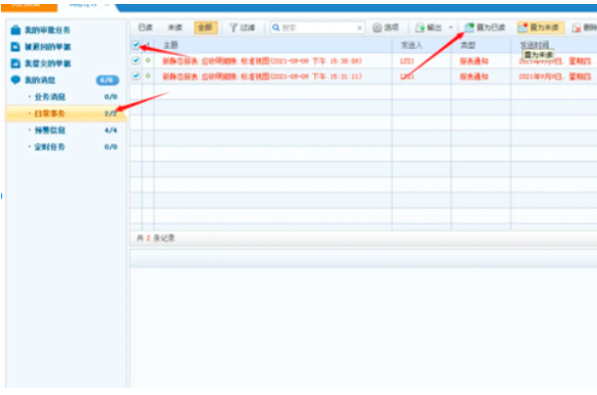Click the 选项 options gear icon
Image resolution: width=597 pixels, height=395 pixels.
377,27
